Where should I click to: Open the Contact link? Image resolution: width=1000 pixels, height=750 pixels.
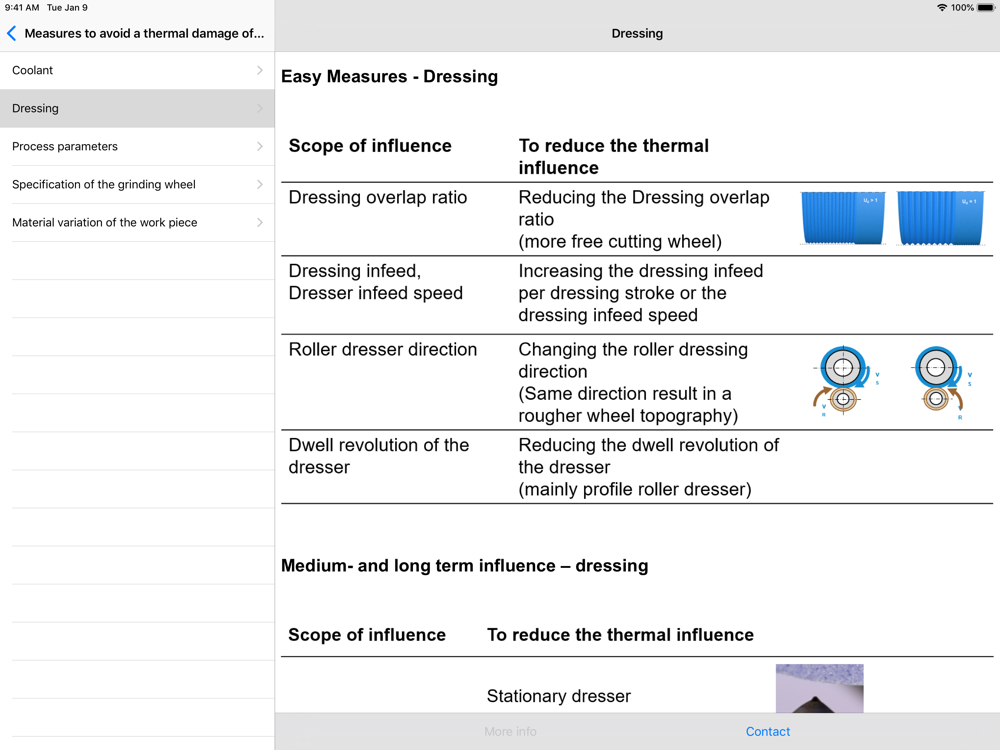tap(768, 732)
